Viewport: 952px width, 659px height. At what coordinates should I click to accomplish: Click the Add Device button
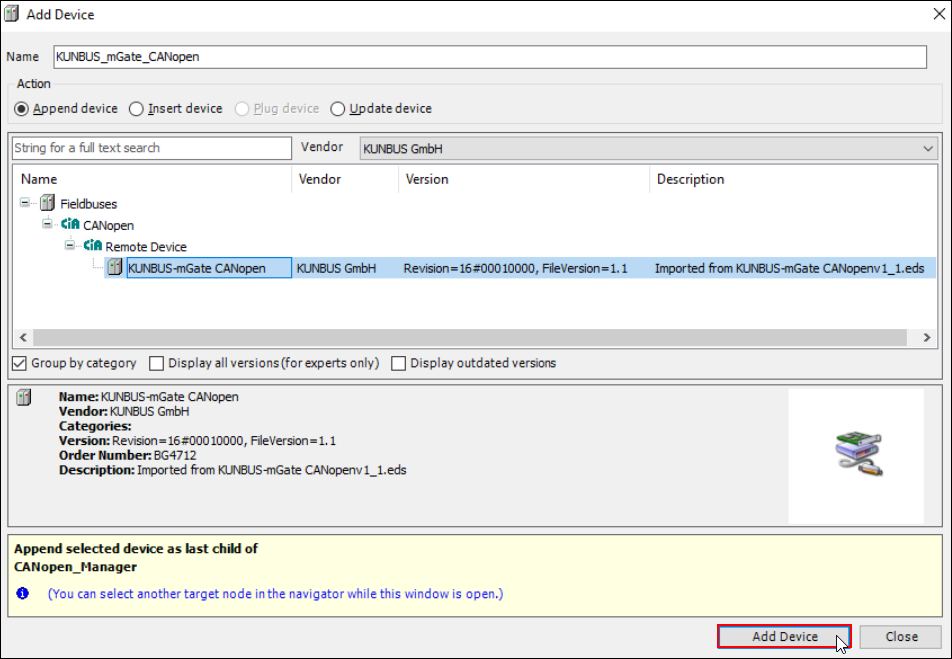click(784, 637)
